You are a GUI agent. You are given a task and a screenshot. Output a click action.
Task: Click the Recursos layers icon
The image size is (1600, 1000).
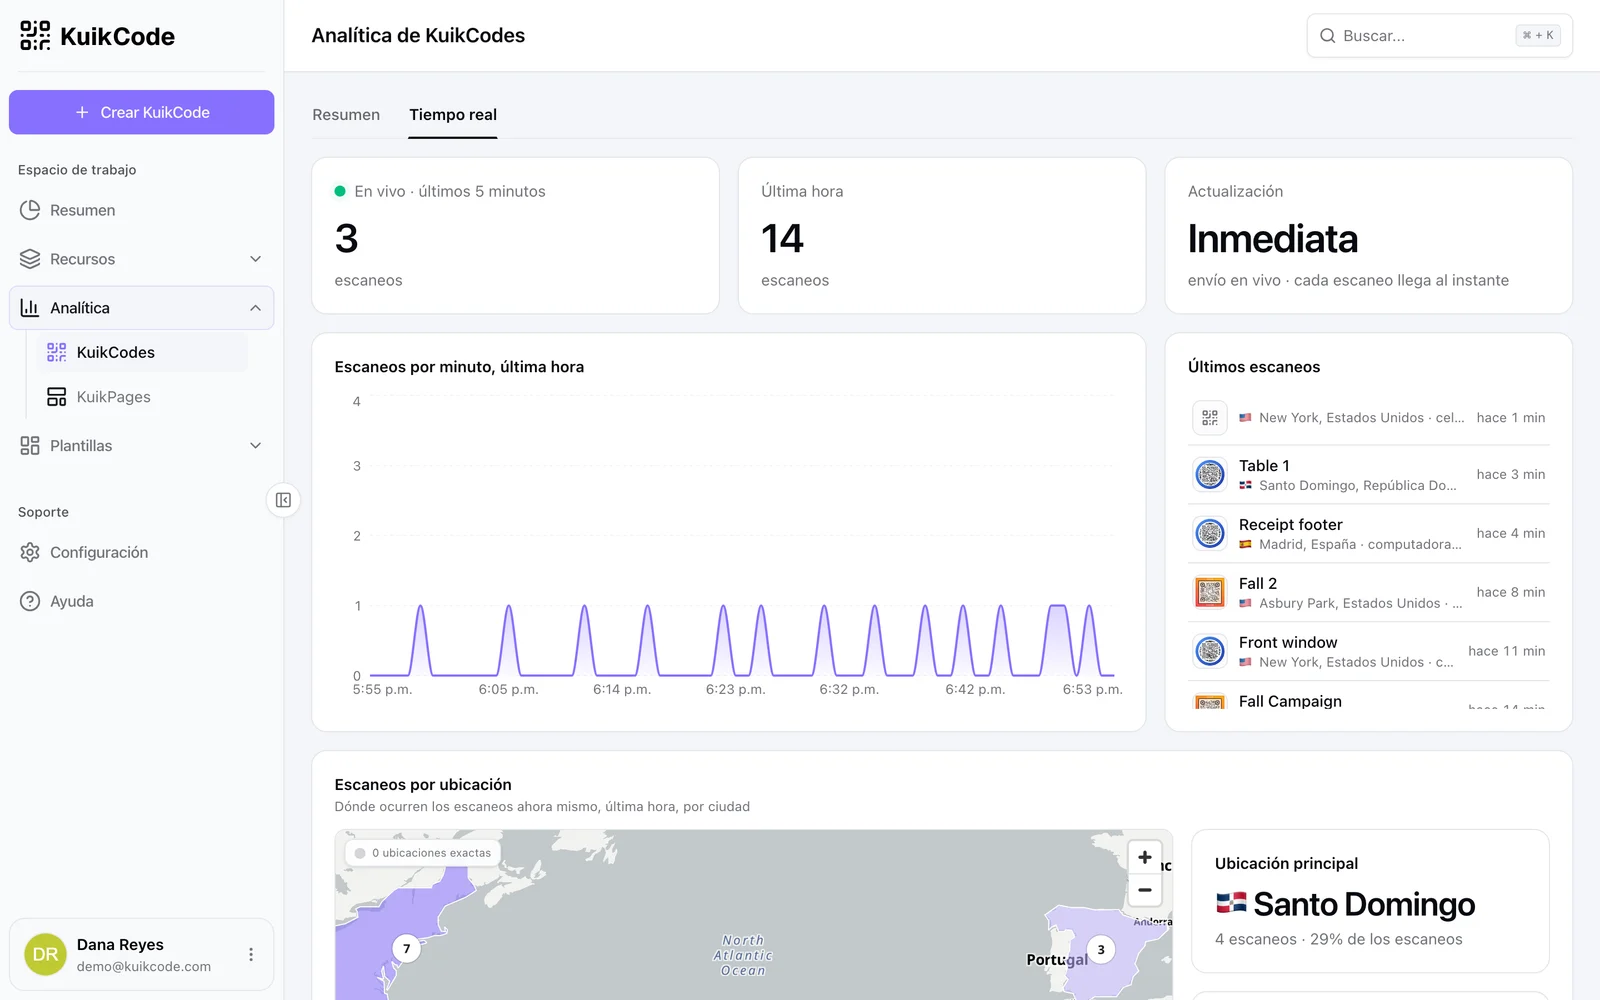30,259
